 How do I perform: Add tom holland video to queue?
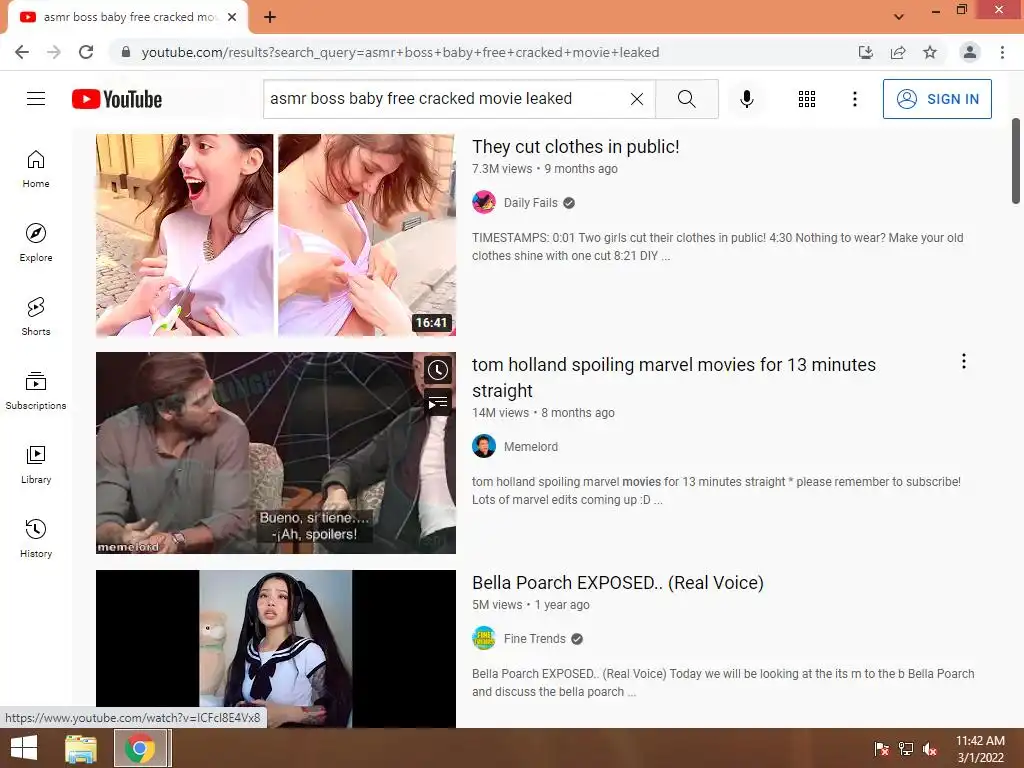pyautogui.click(x=438, y=404)
